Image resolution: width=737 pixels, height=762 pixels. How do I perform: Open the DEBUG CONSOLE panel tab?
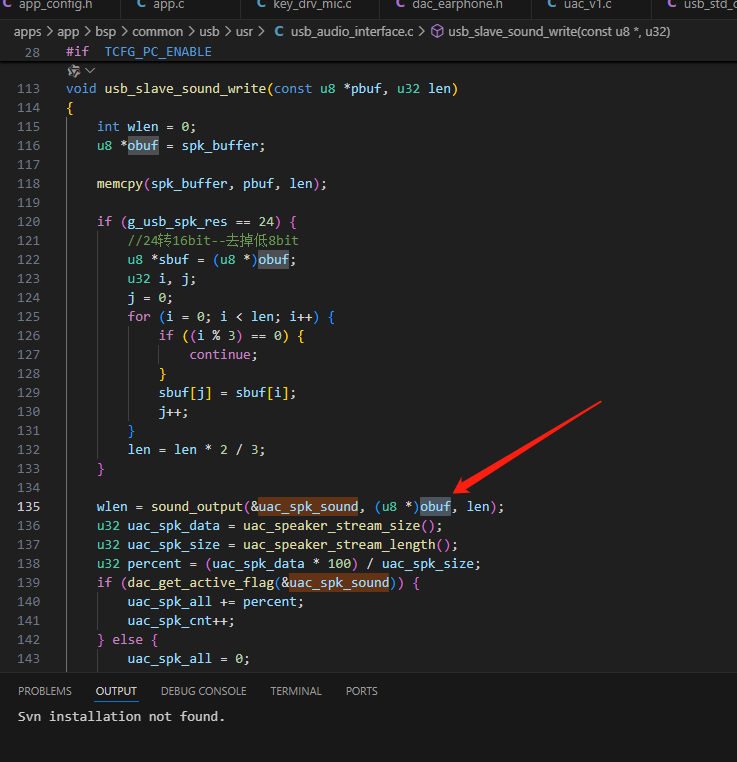coord(204,691)
